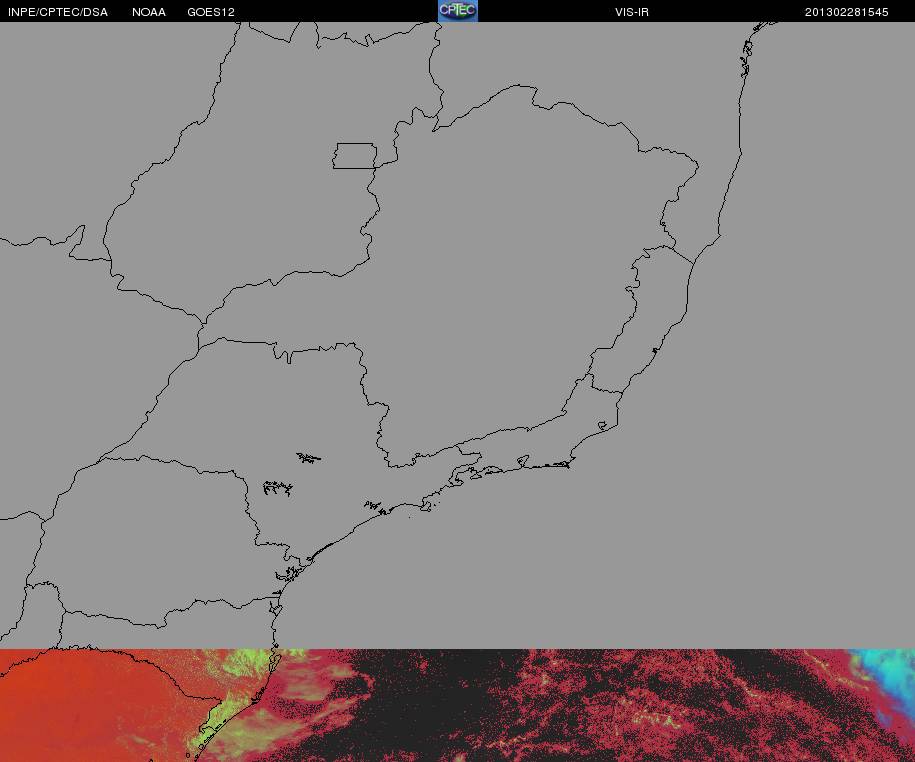The image size is (915, 762).
Task: Click the CPTEC logo in the header
Action: (x=458, y=11)
